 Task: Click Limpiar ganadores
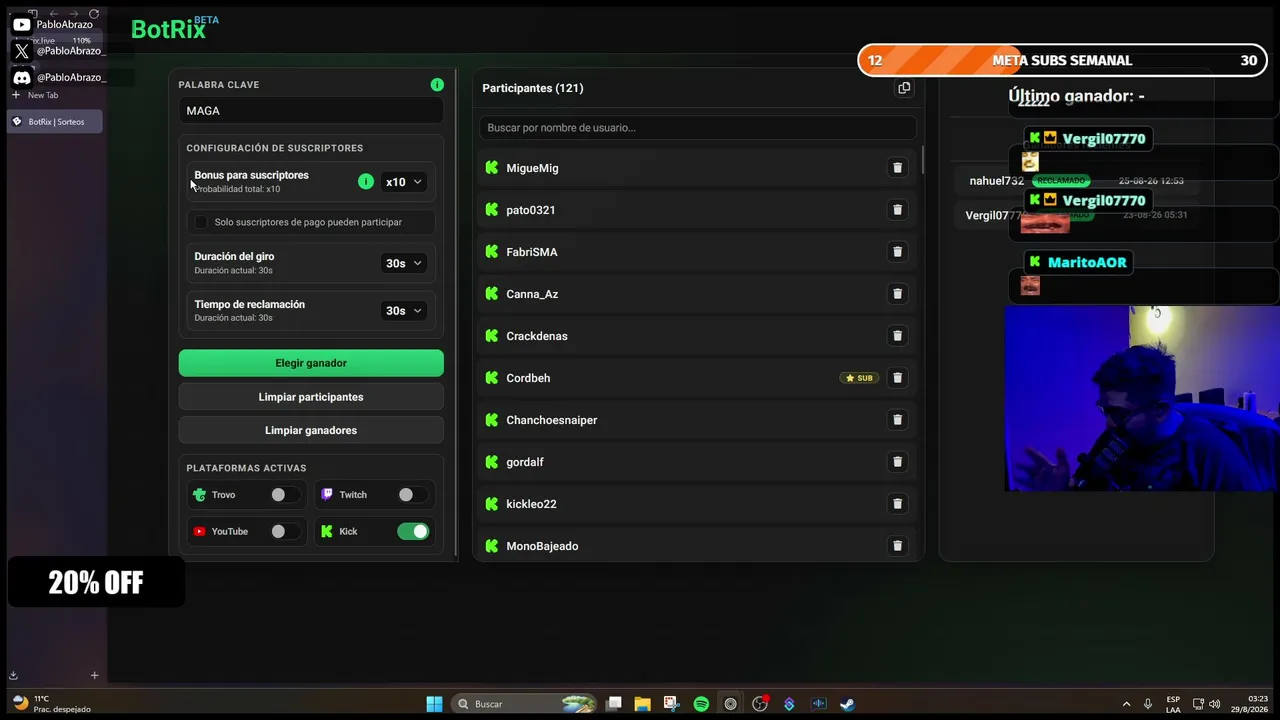tap(311, 430)
